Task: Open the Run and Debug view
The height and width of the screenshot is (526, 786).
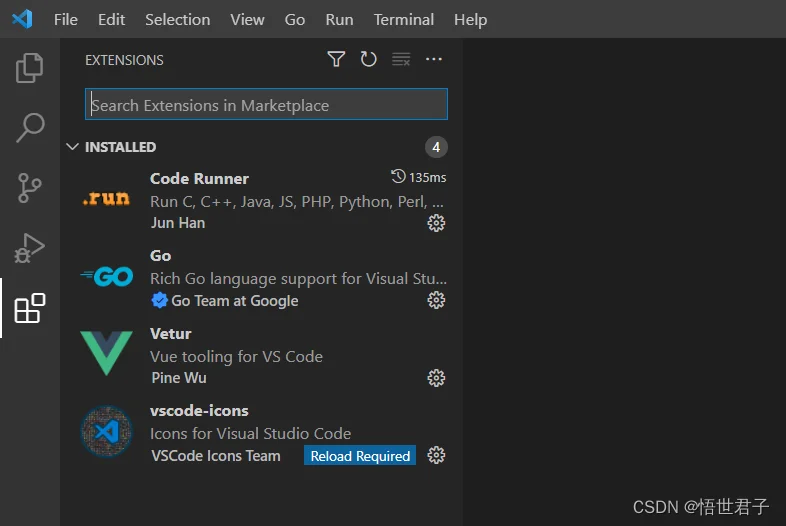Action: (x=30, y=248)
